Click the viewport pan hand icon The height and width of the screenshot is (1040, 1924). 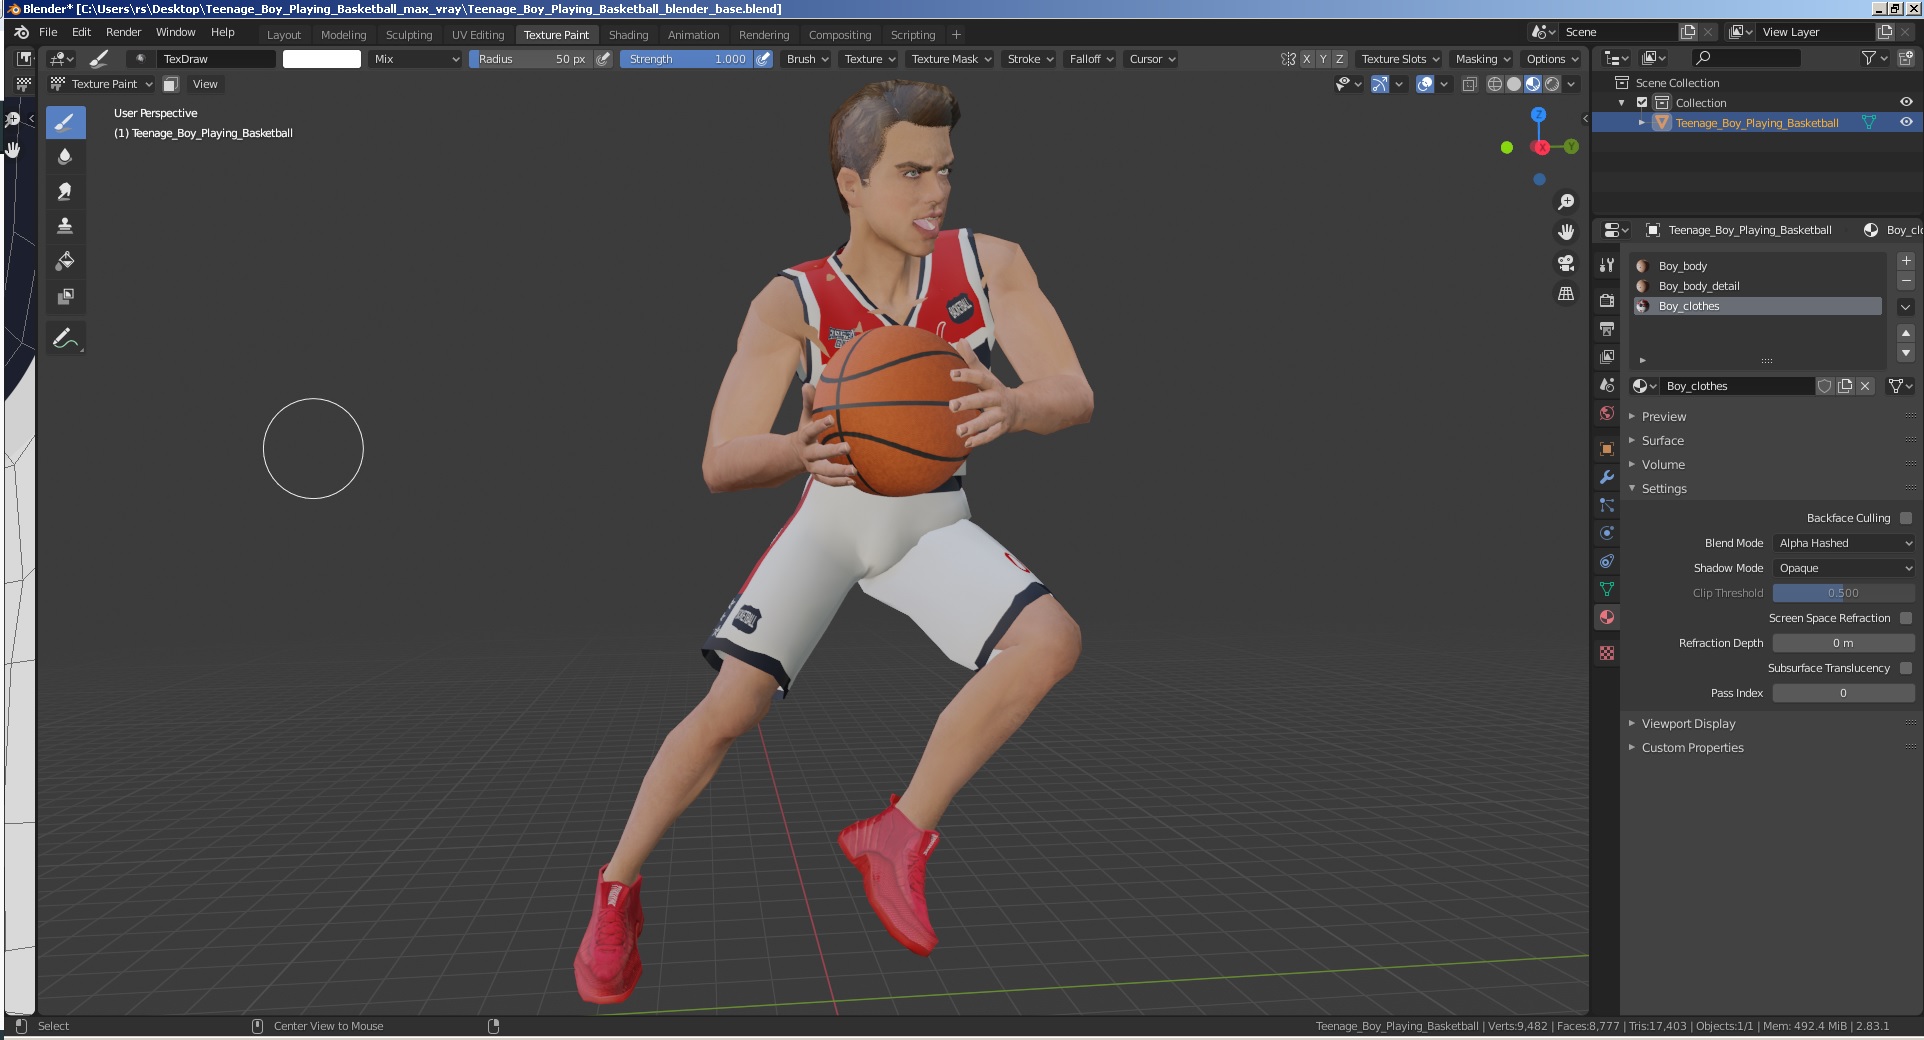[x=1566, y=232]
